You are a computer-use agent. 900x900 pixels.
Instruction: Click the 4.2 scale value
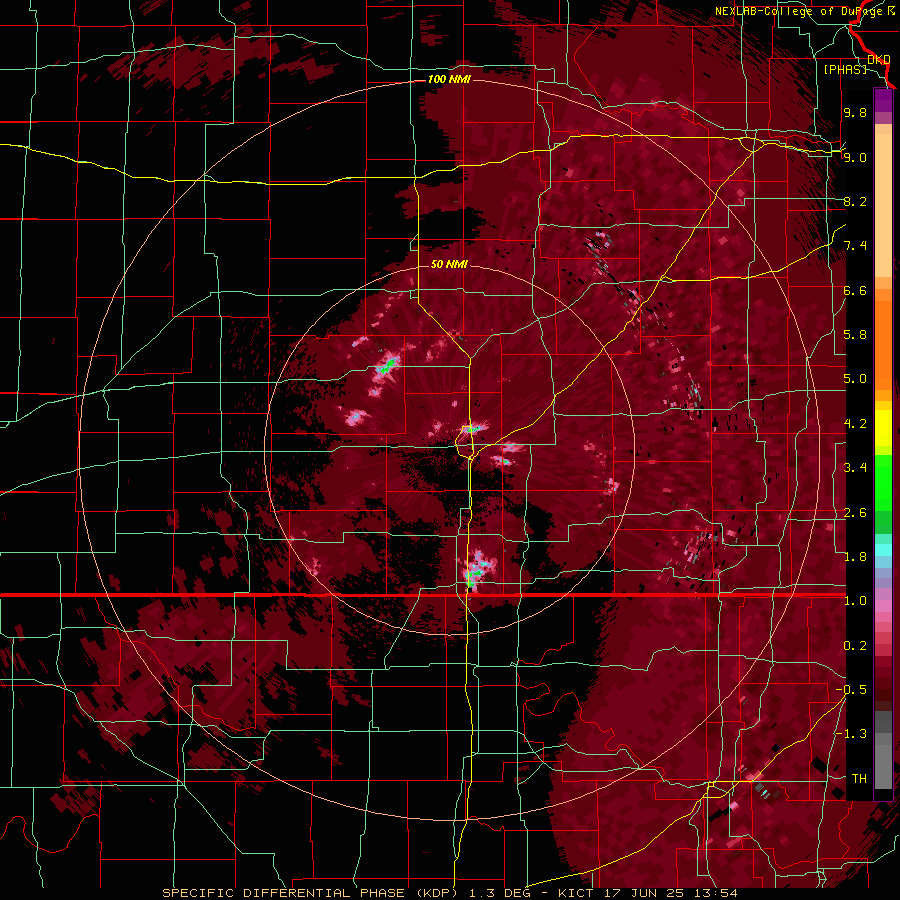pyautogui.click(x=855, y=424)
